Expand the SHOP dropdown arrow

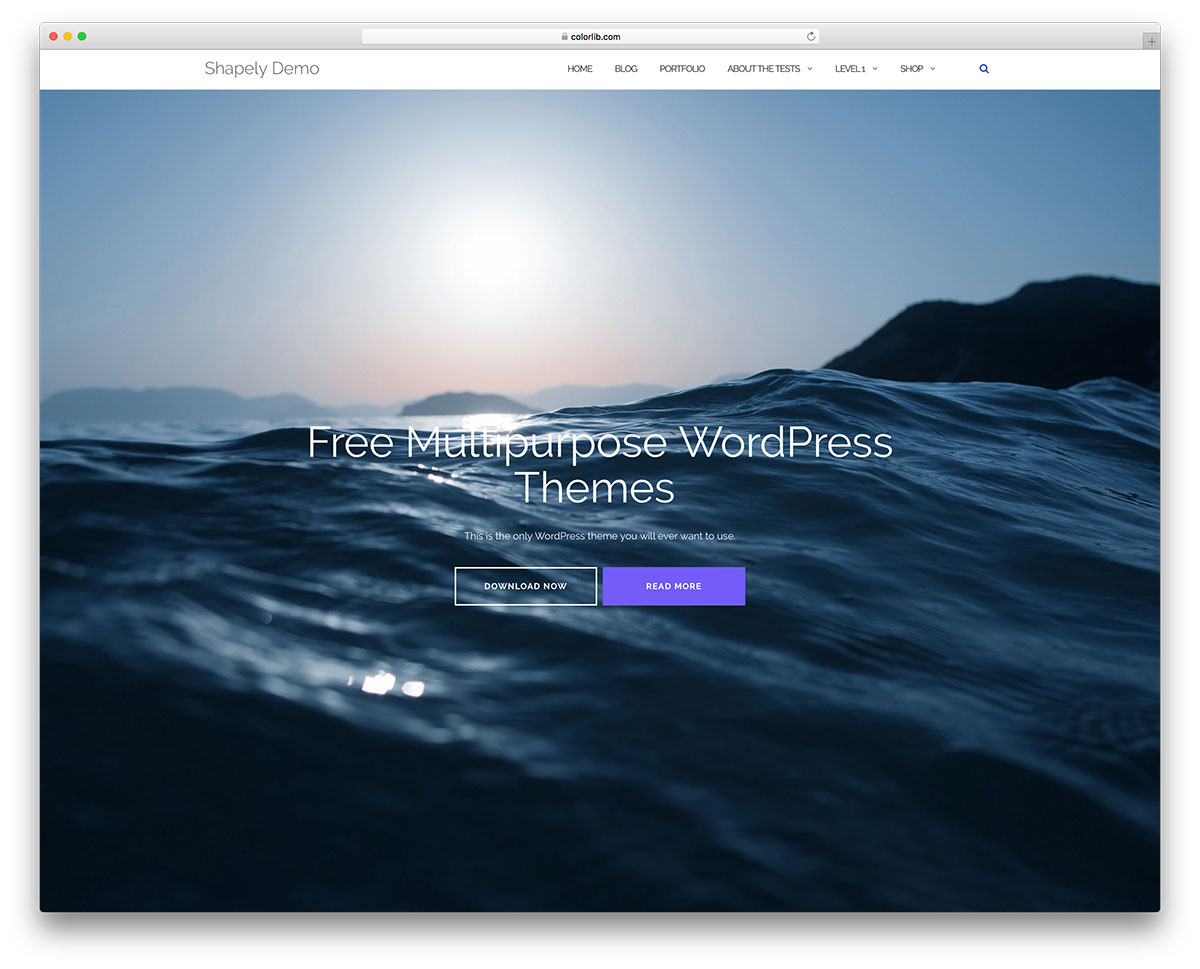tap(933, 69)
